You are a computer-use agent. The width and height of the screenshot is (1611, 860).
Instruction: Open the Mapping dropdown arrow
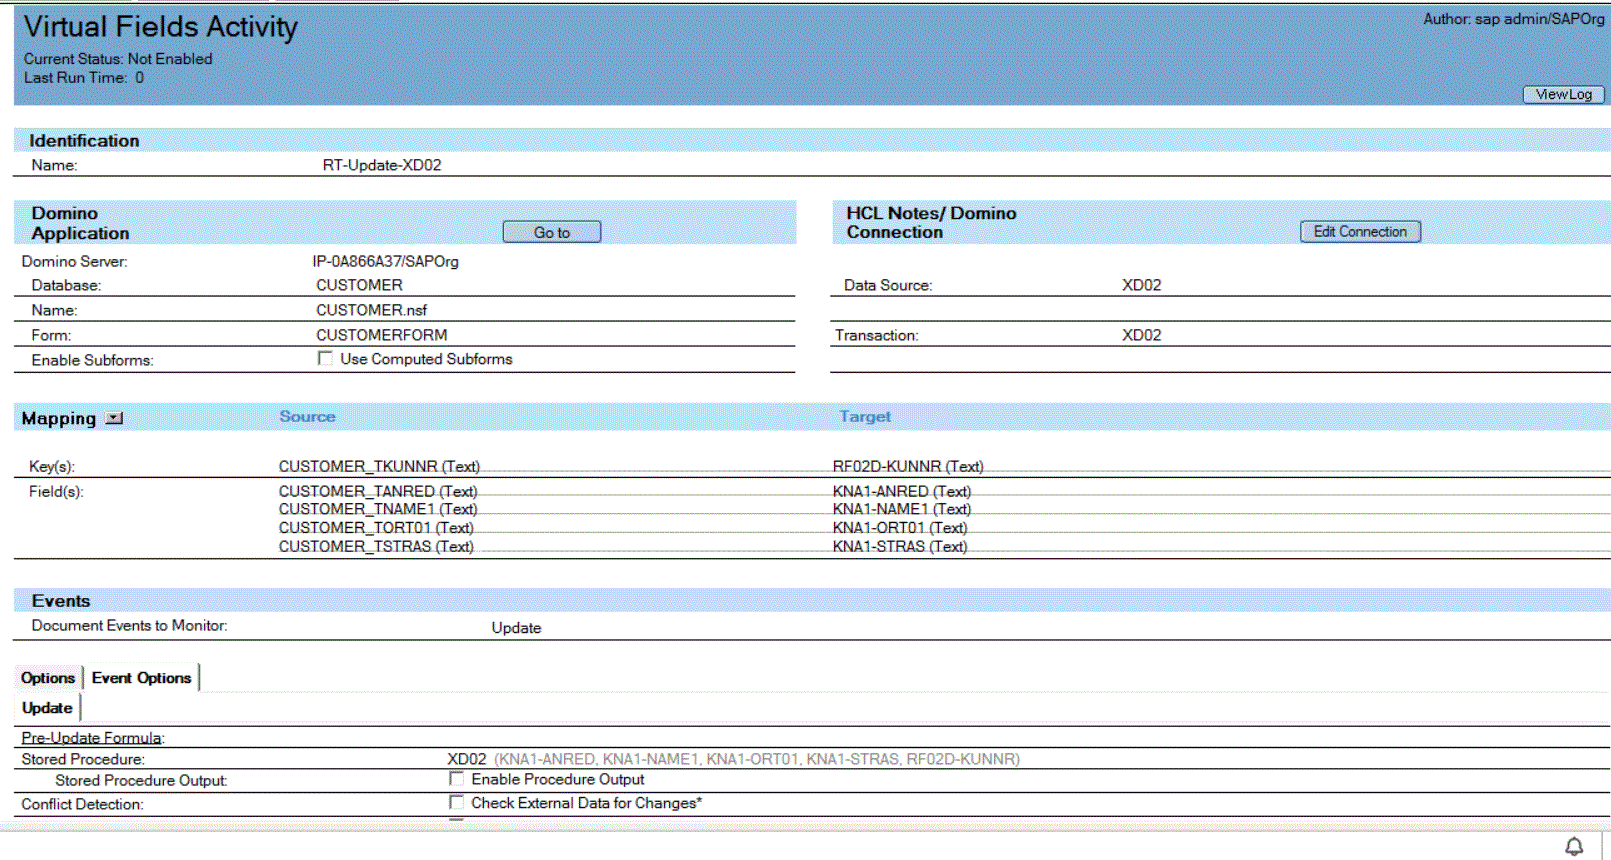pyautogui.click(x=115, y=418)
